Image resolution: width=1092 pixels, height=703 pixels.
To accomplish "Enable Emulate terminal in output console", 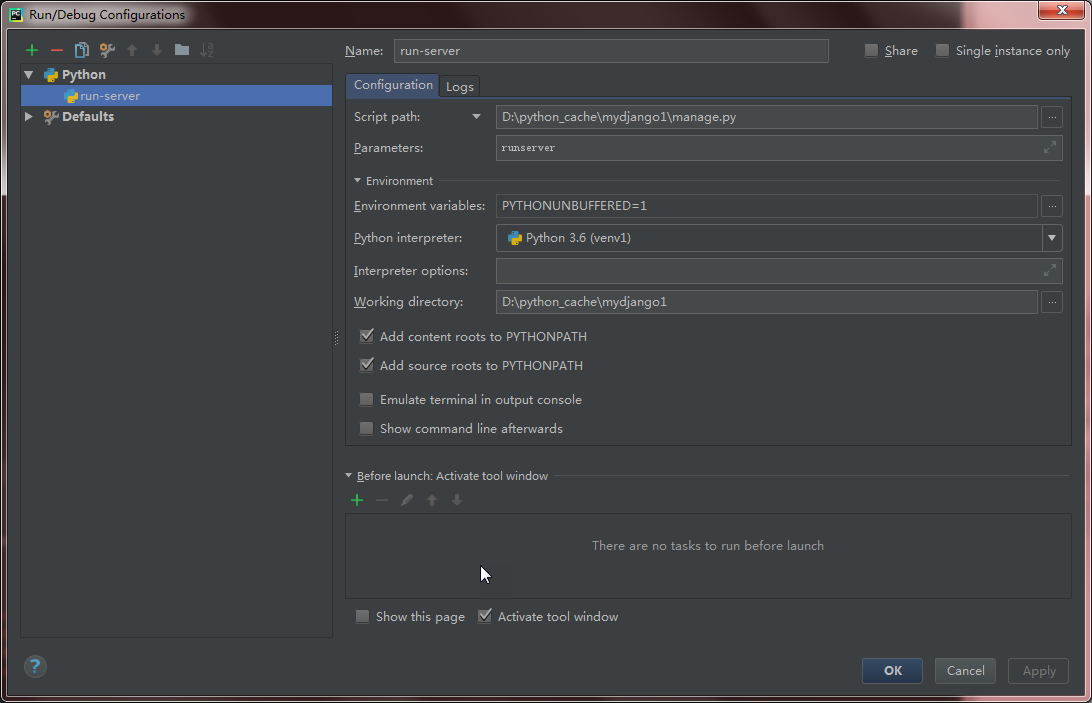I will pyautogui.click(x=367, y=399).
